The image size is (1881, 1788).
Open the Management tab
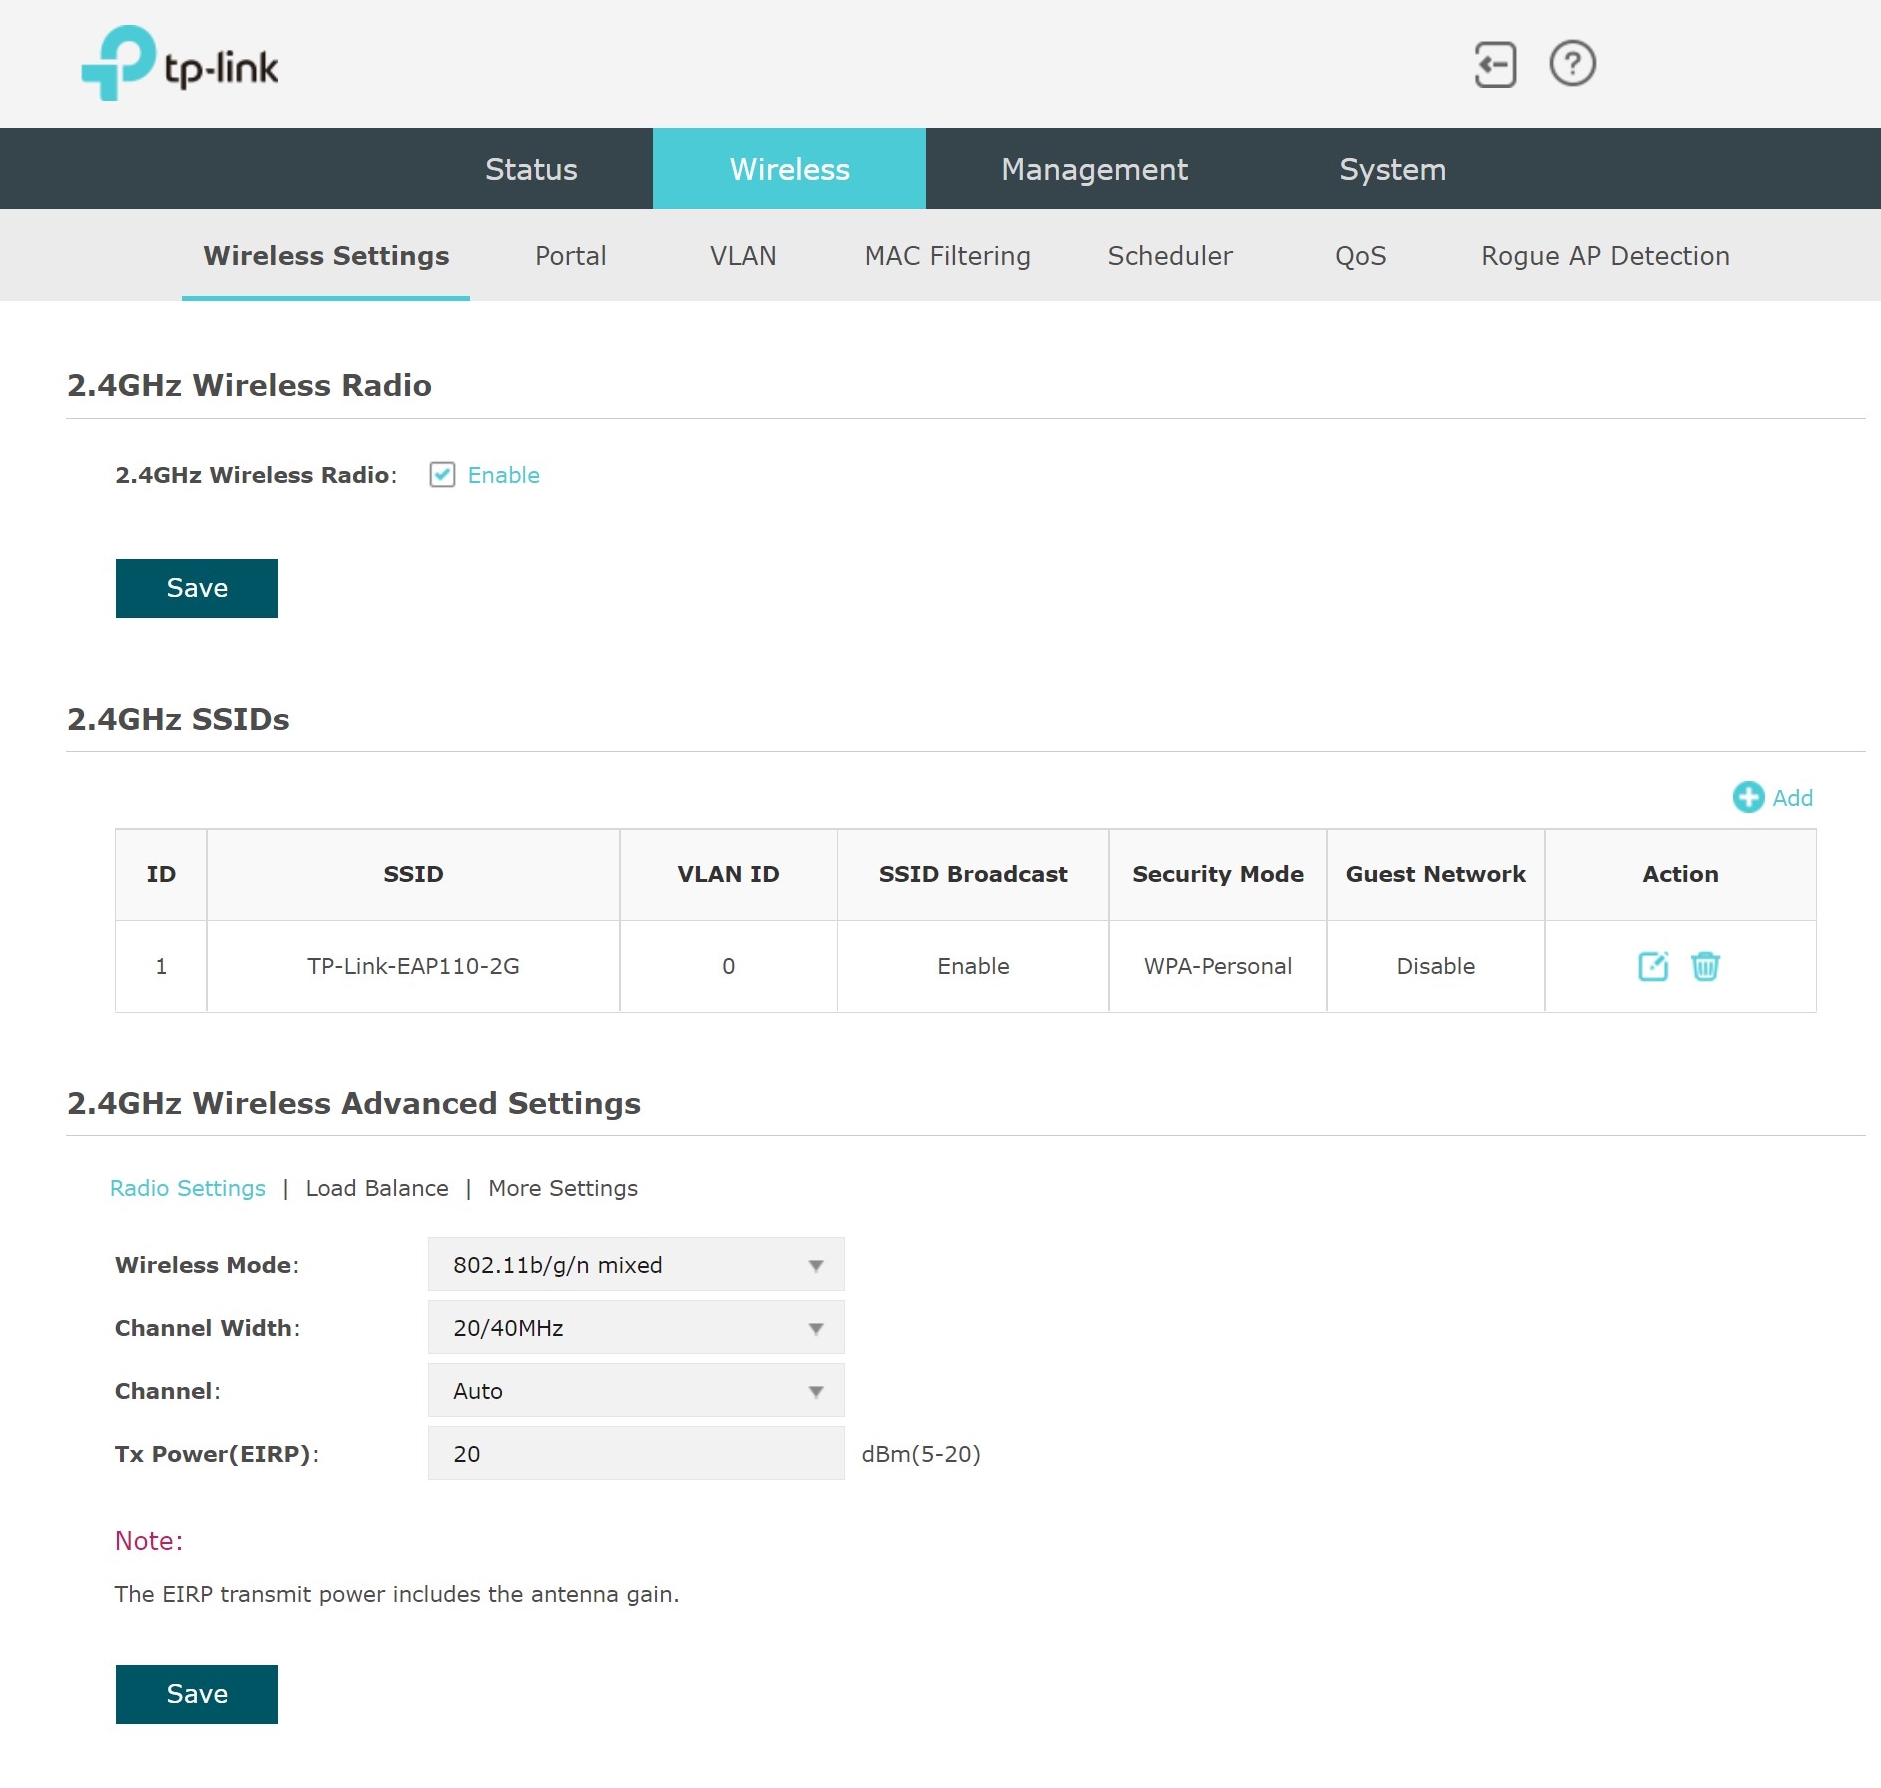1094,169
